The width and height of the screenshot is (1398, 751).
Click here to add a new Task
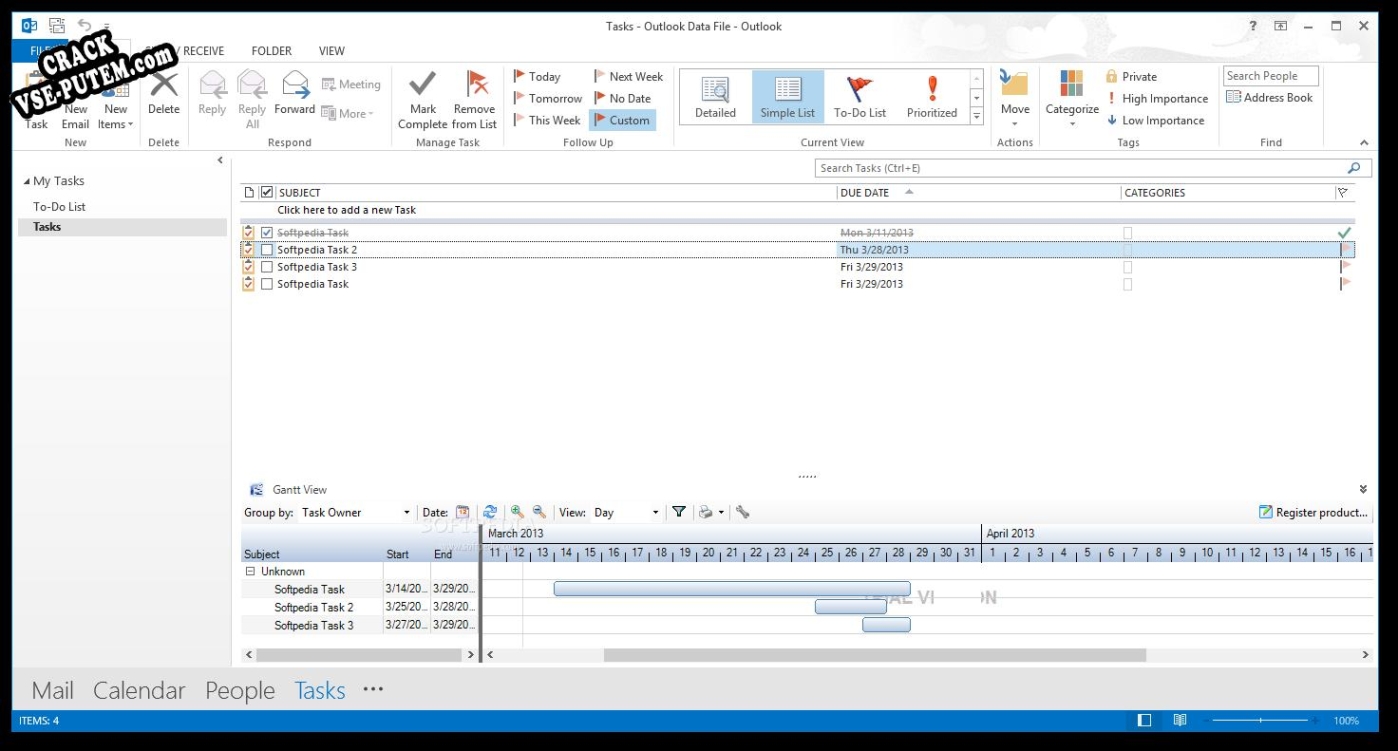[346, 210]
